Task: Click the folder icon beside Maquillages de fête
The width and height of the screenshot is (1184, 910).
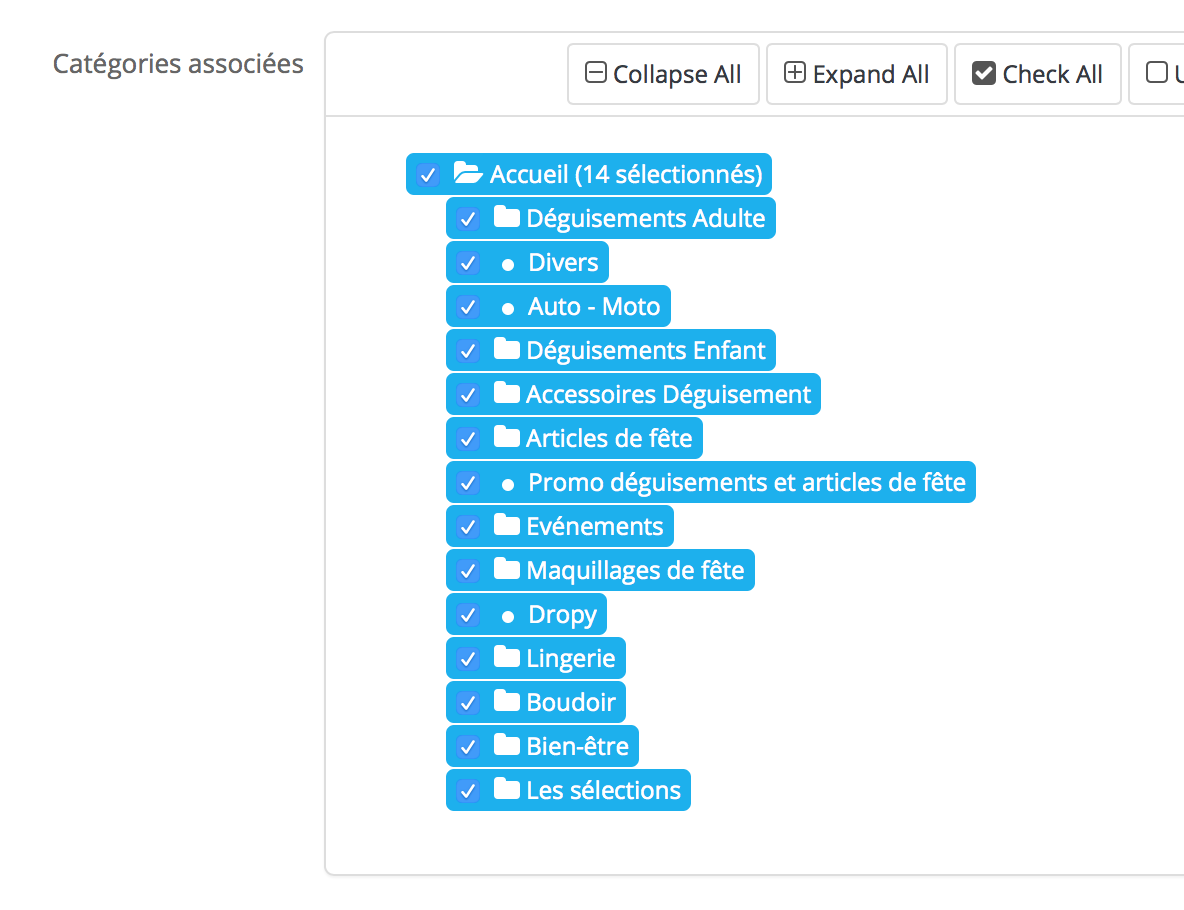Action: 507,569
